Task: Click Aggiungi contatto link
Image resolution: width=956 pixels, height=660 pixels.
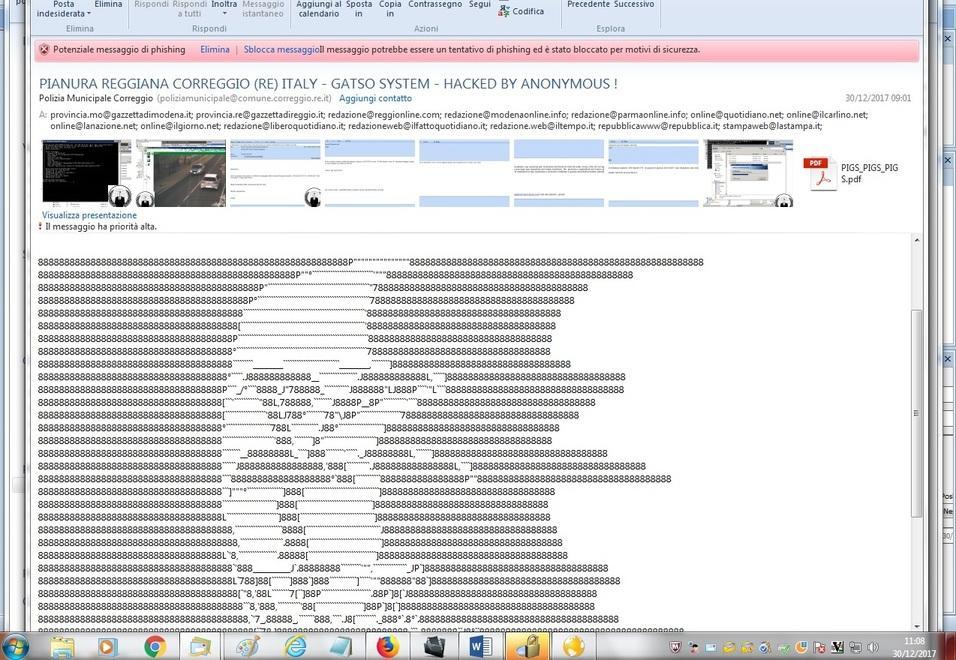Action: pos(375,98)
